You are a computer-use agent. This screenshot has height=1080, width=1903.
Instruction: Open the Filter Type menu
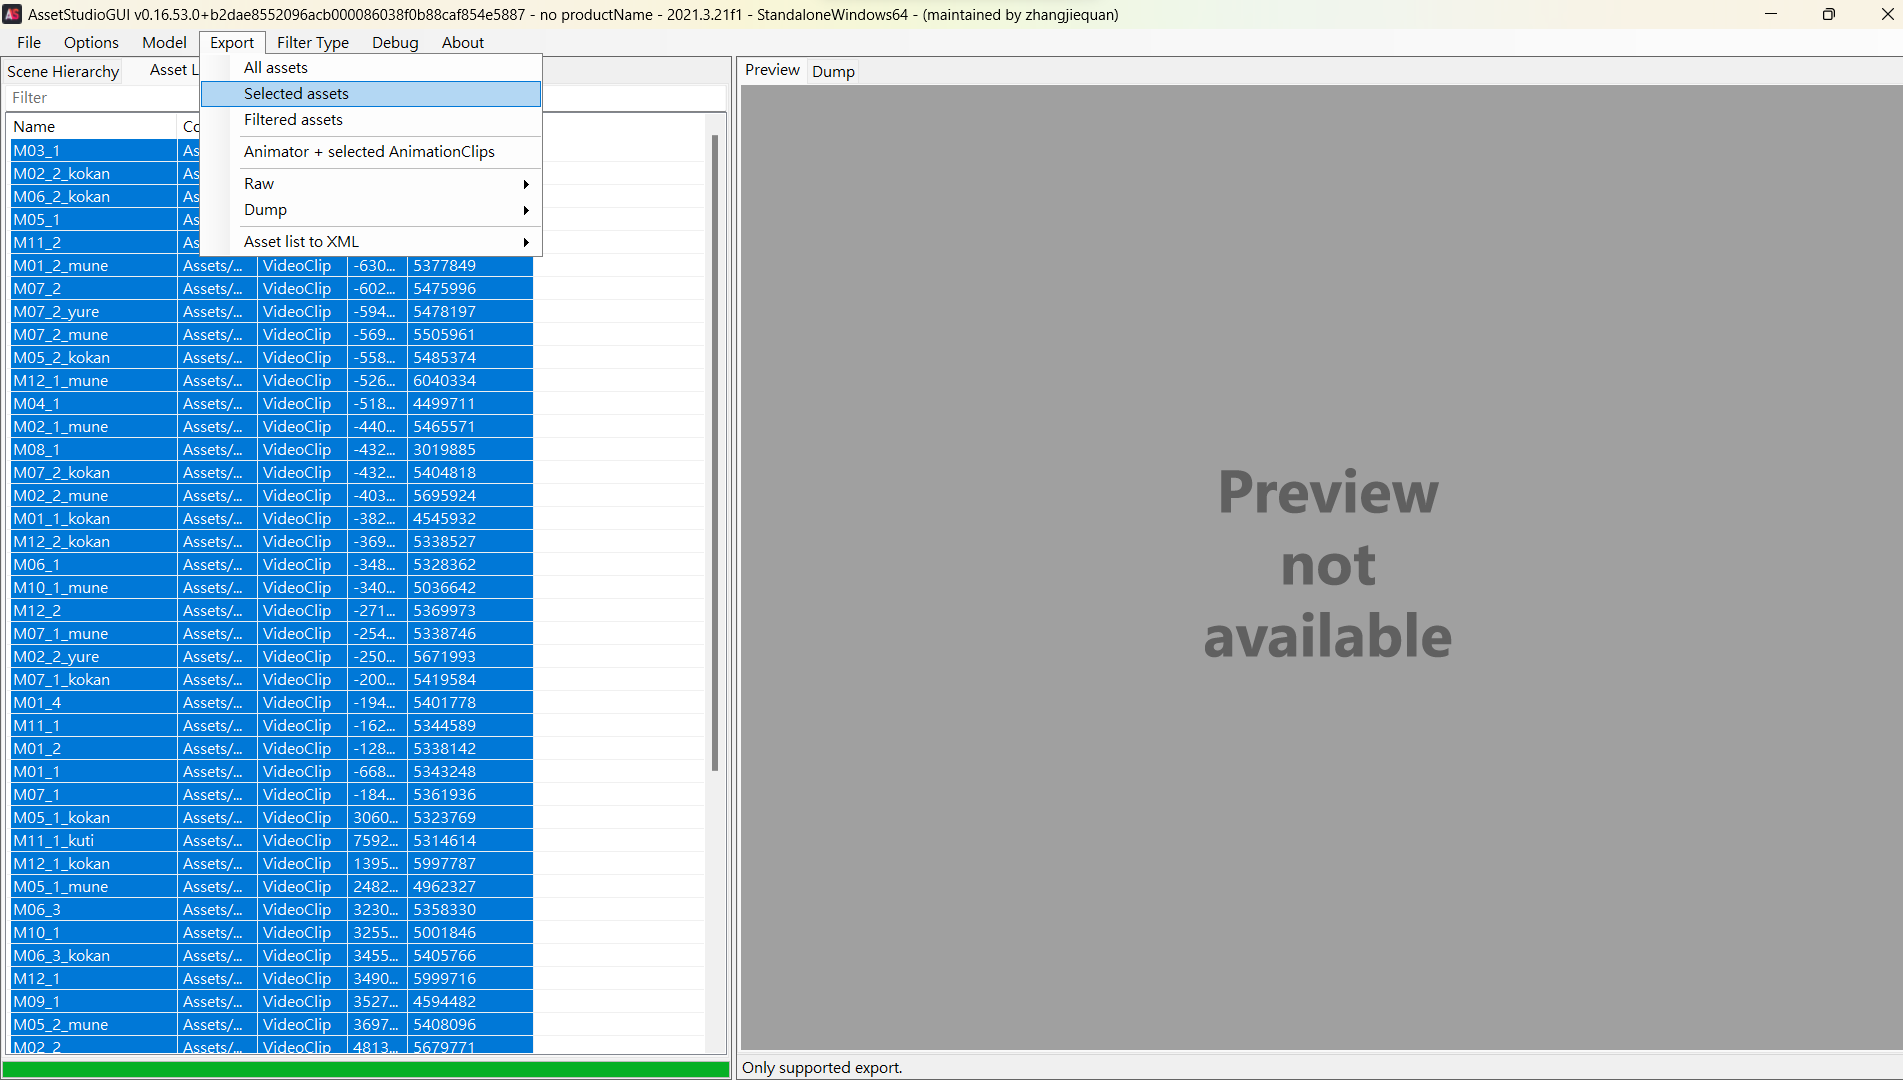pos(312,42)
